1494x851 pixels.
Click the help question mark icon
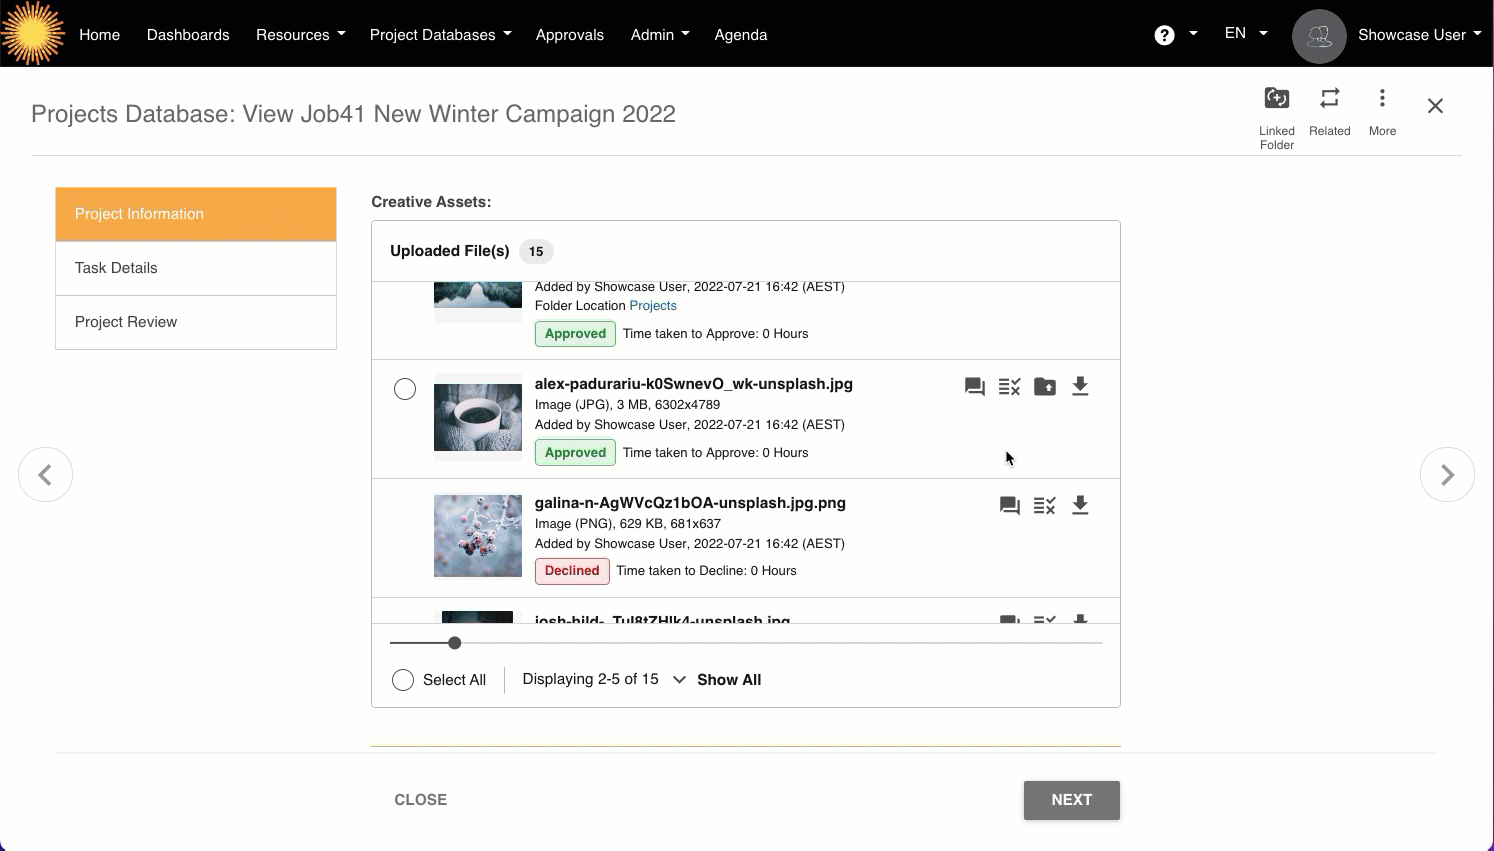pyautogui.click(x=1164, y=35)
